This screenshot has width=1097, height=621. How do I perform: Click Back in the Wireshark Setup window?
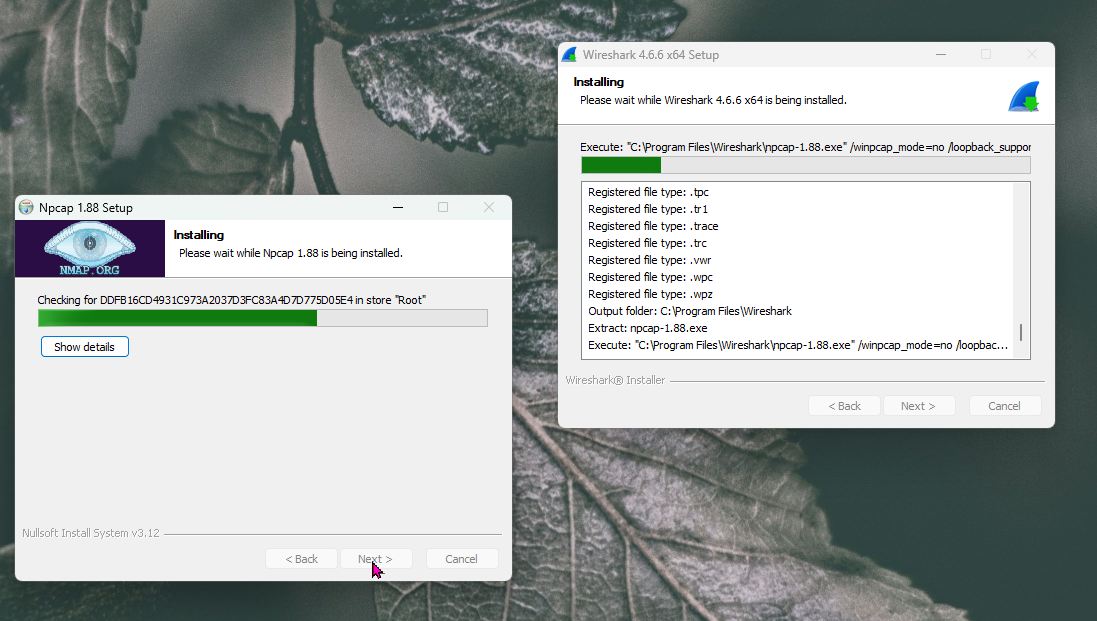pos(844,406)
